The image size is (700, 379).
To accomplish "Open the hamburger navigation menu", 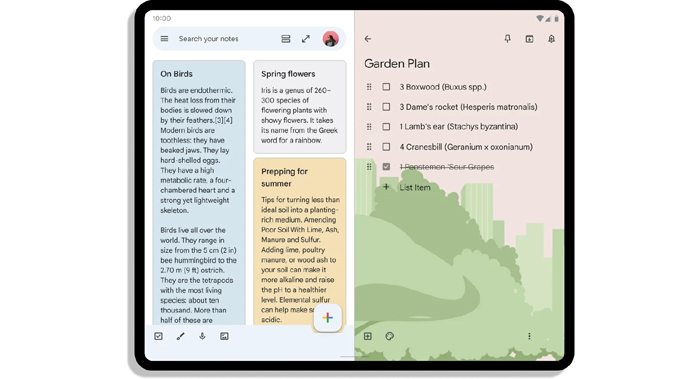I will (x=164, y=39).
